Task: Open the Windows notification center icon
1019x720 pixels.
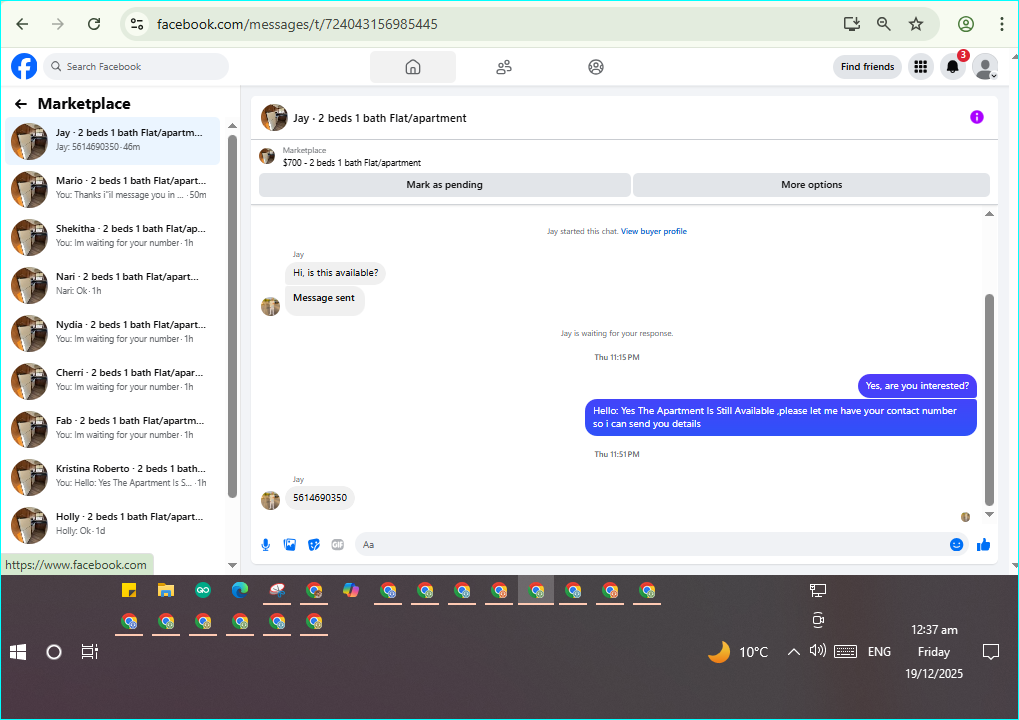Action: tap(990, 651)
